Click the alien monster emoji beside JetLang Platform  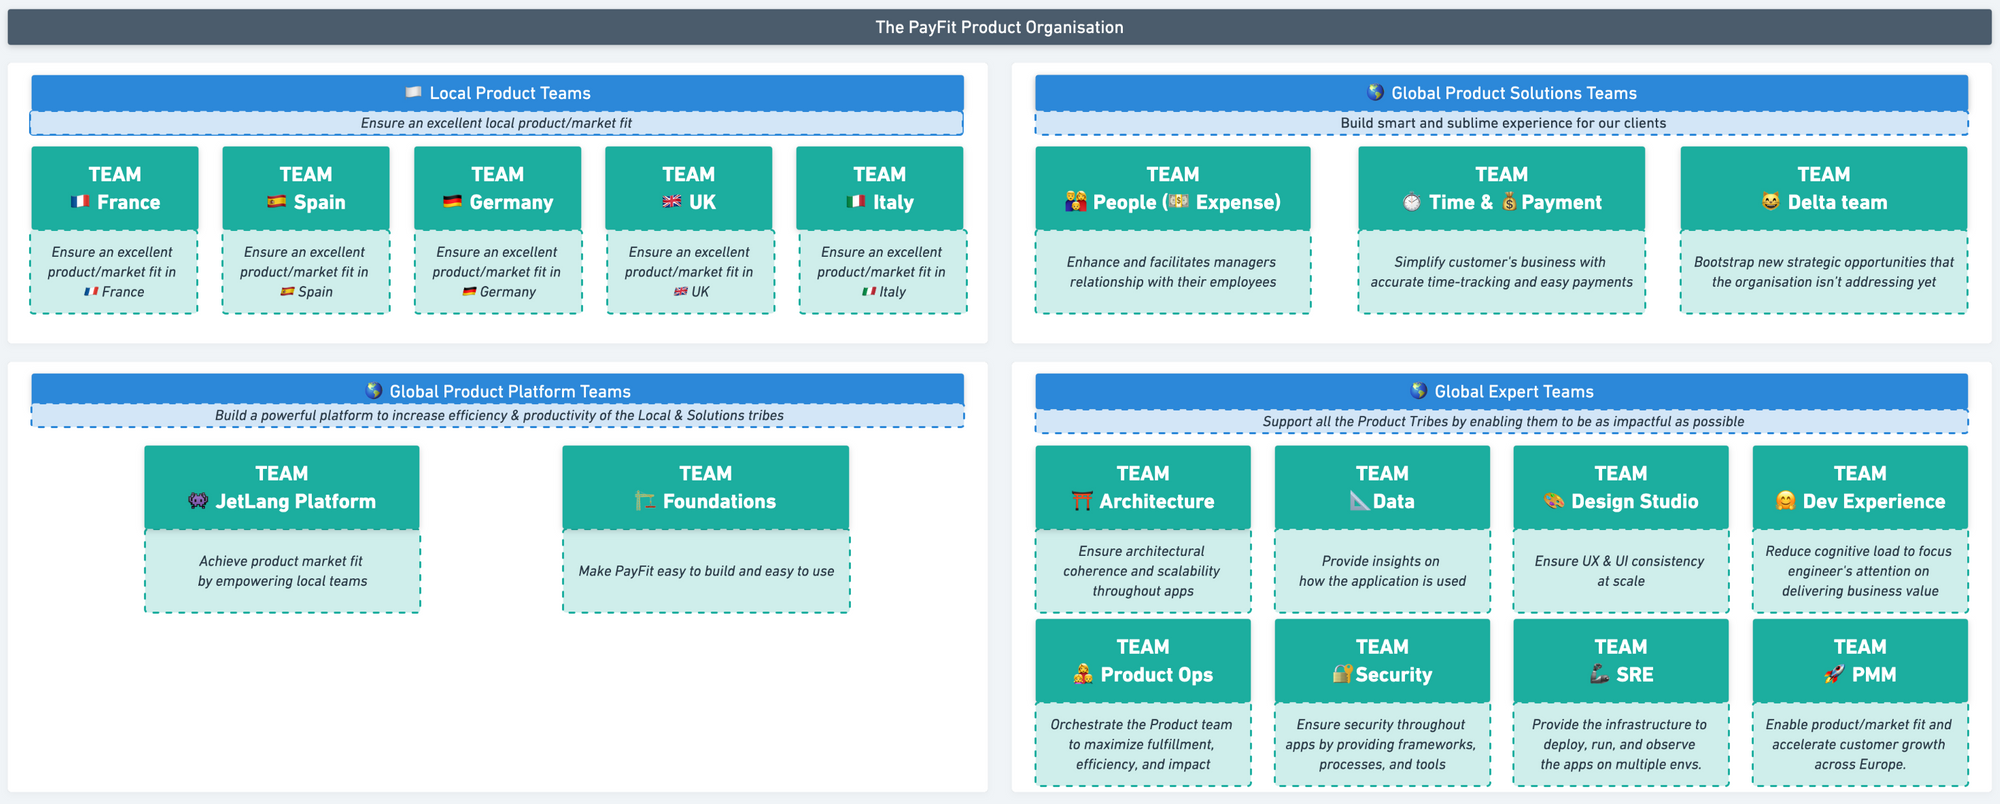click(198, 501)
